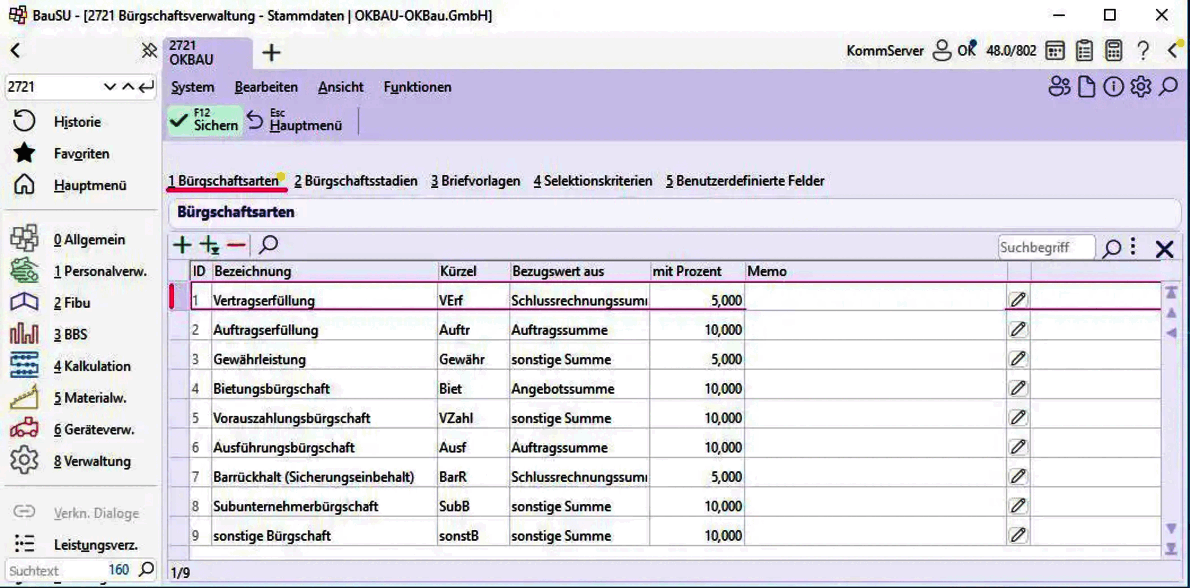Open the calculator icon in top bar
This screenshot has height=588, width=1190.
[x=1113, y=51]
